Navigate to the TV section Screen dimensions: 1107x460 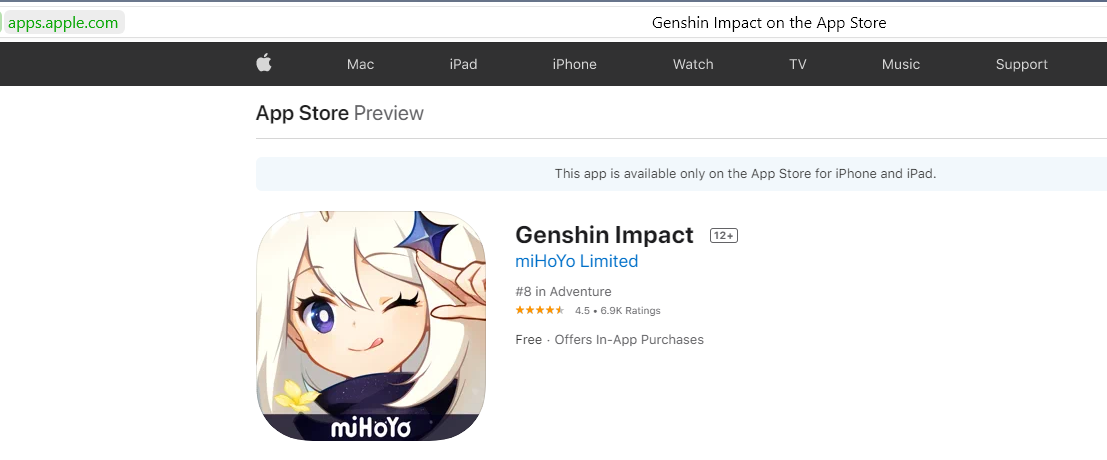[797, 64]
